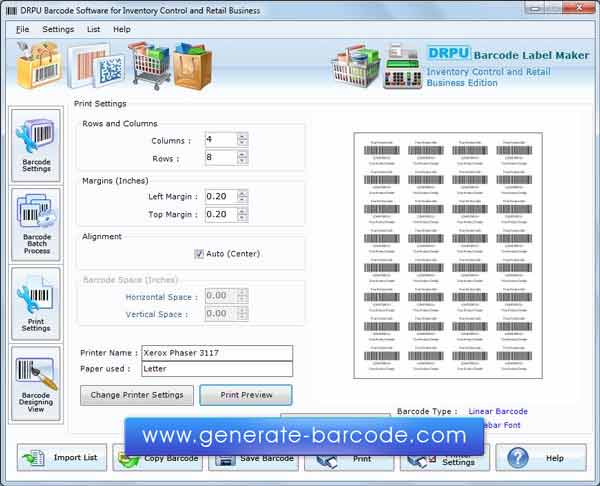Increase Columns value with spinner arrow
The image size is (600, 486).
[242, 136]
